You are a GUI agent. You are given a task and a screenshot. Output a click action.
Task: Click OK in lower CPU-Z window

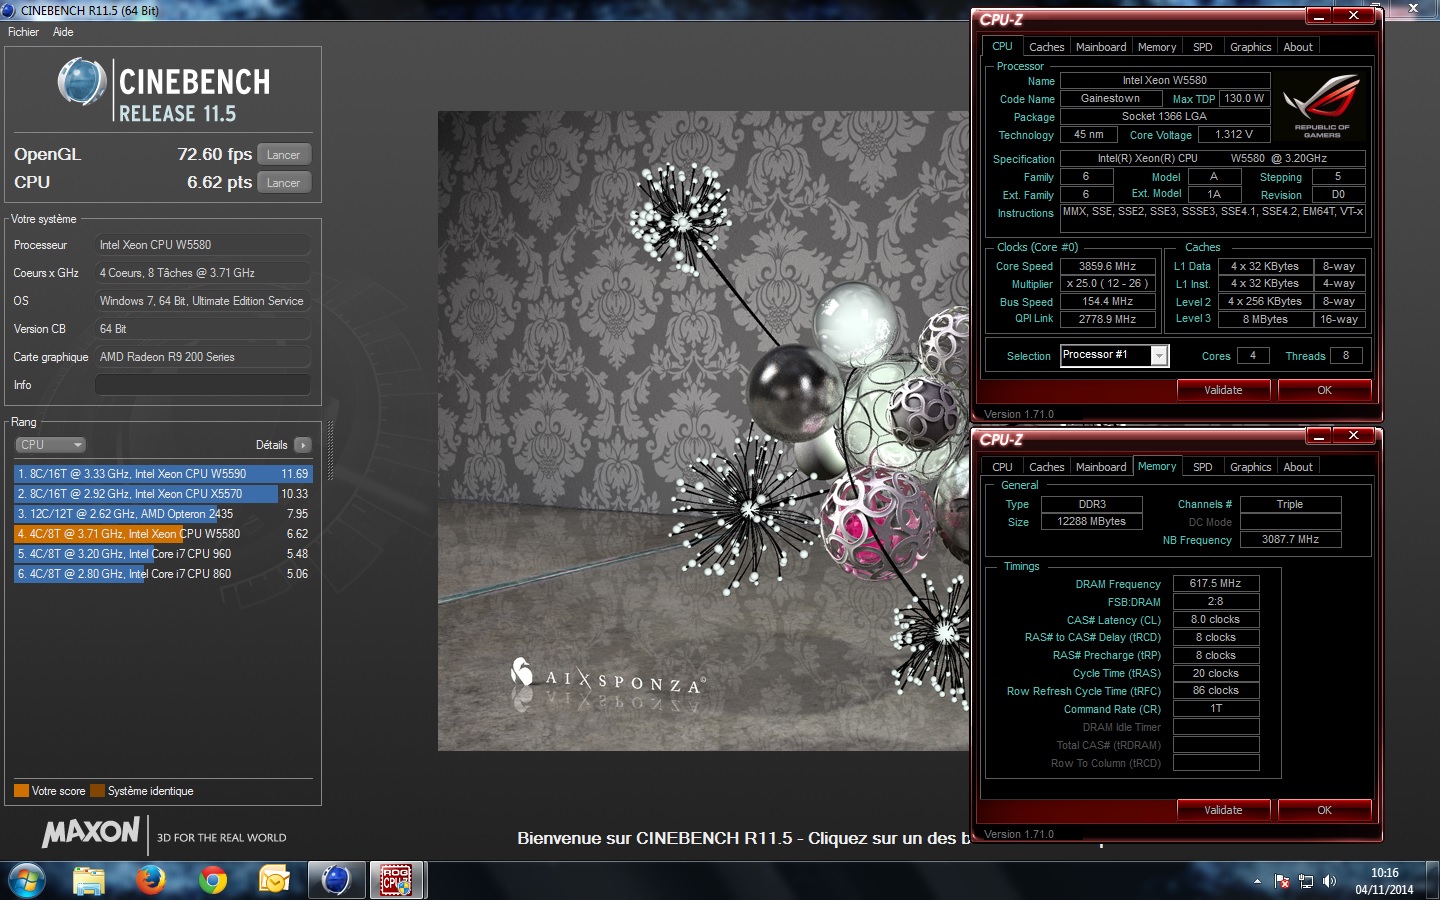click(1324, 810)
